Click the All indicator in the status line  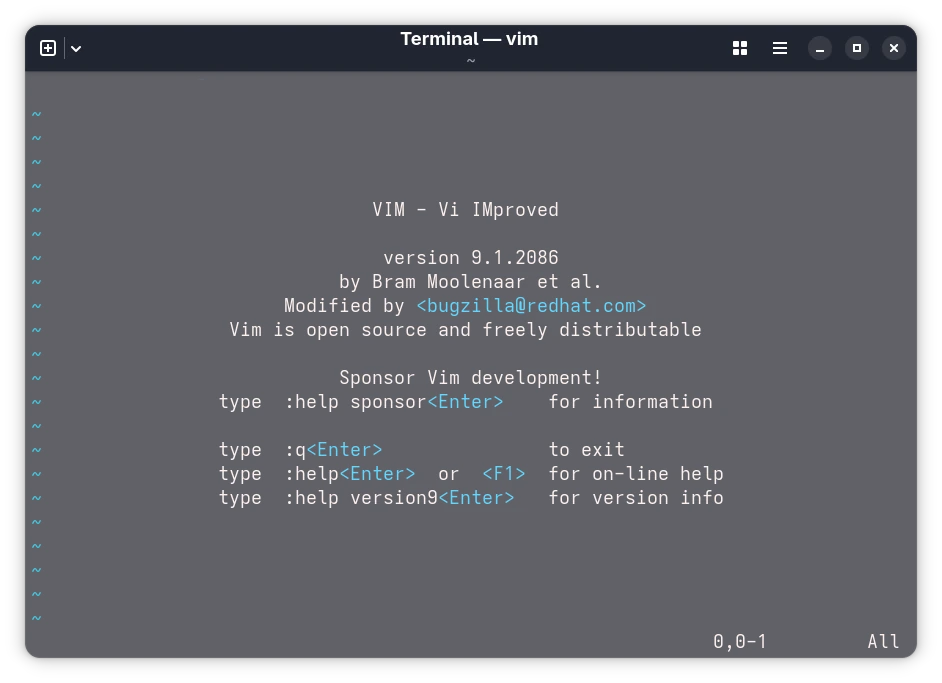pos(883,641)
